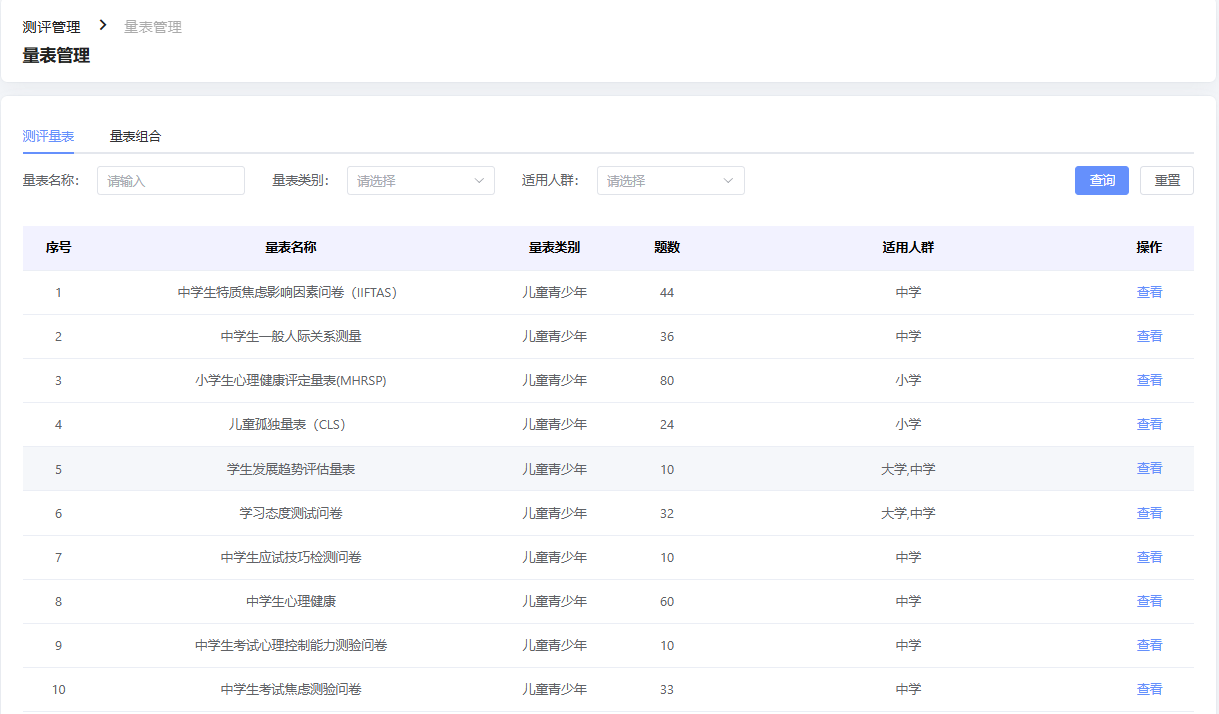1219x714 pixels.
Task: Click 查看 for 中学生应试技巧检测问卷
Action: point(1149,557)
